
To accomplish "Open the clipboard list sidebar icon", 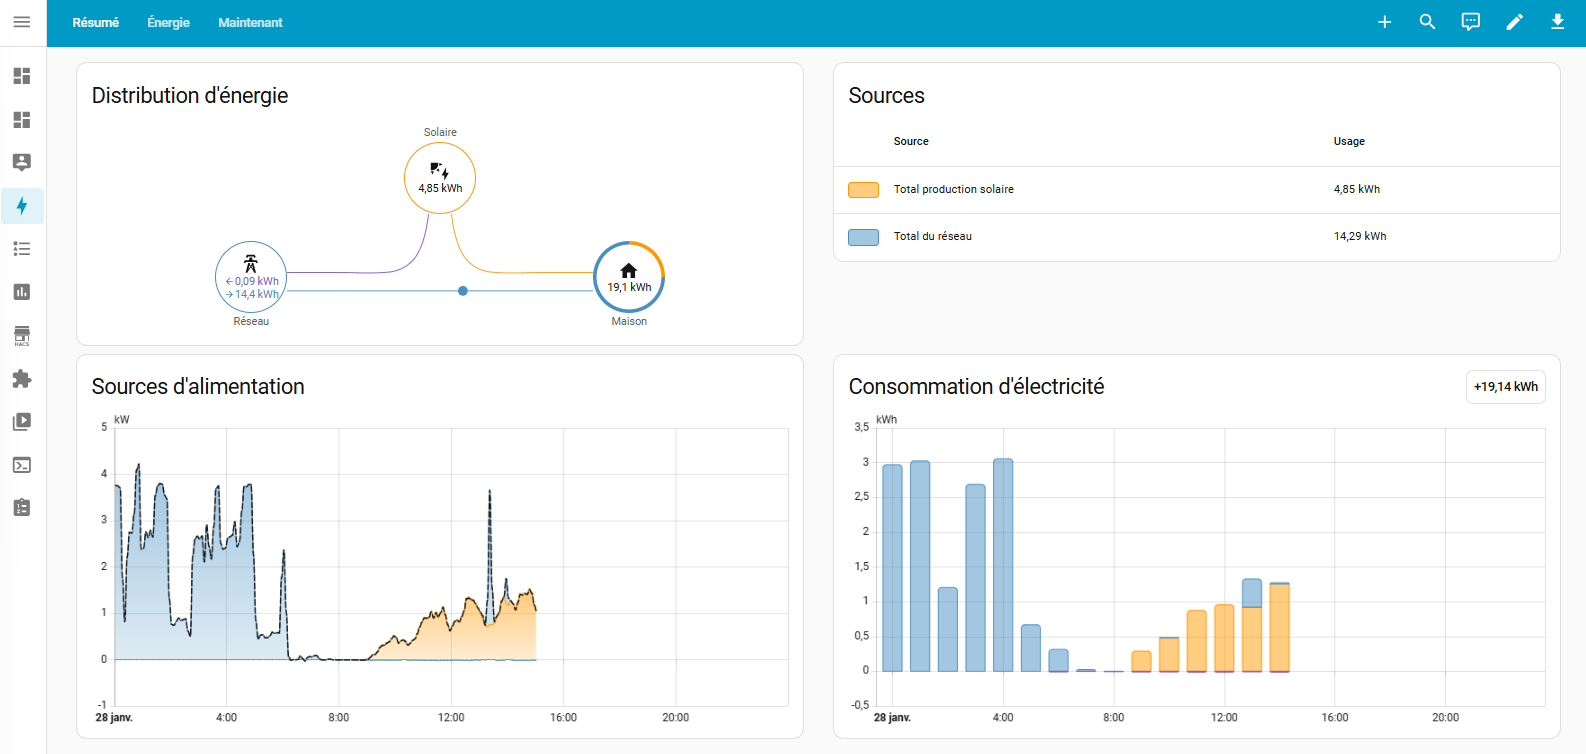I will pos(22,508).
